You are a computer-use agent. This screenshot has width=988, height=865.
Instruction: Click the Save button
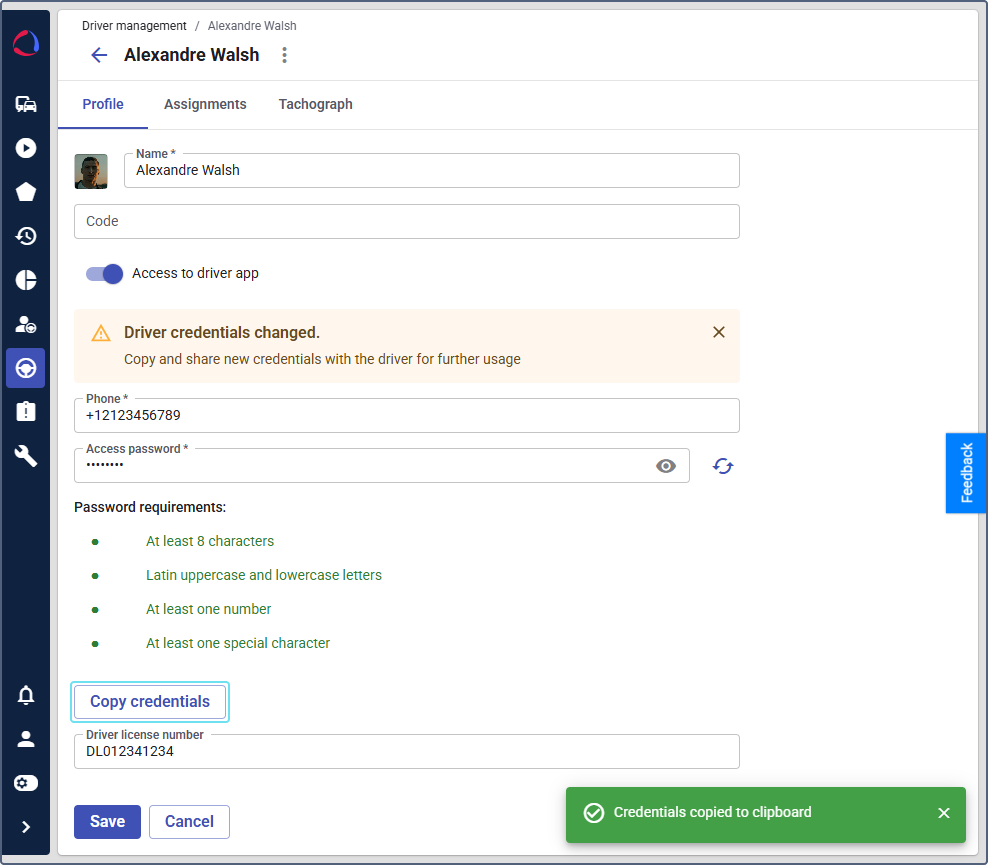(107, 821)
